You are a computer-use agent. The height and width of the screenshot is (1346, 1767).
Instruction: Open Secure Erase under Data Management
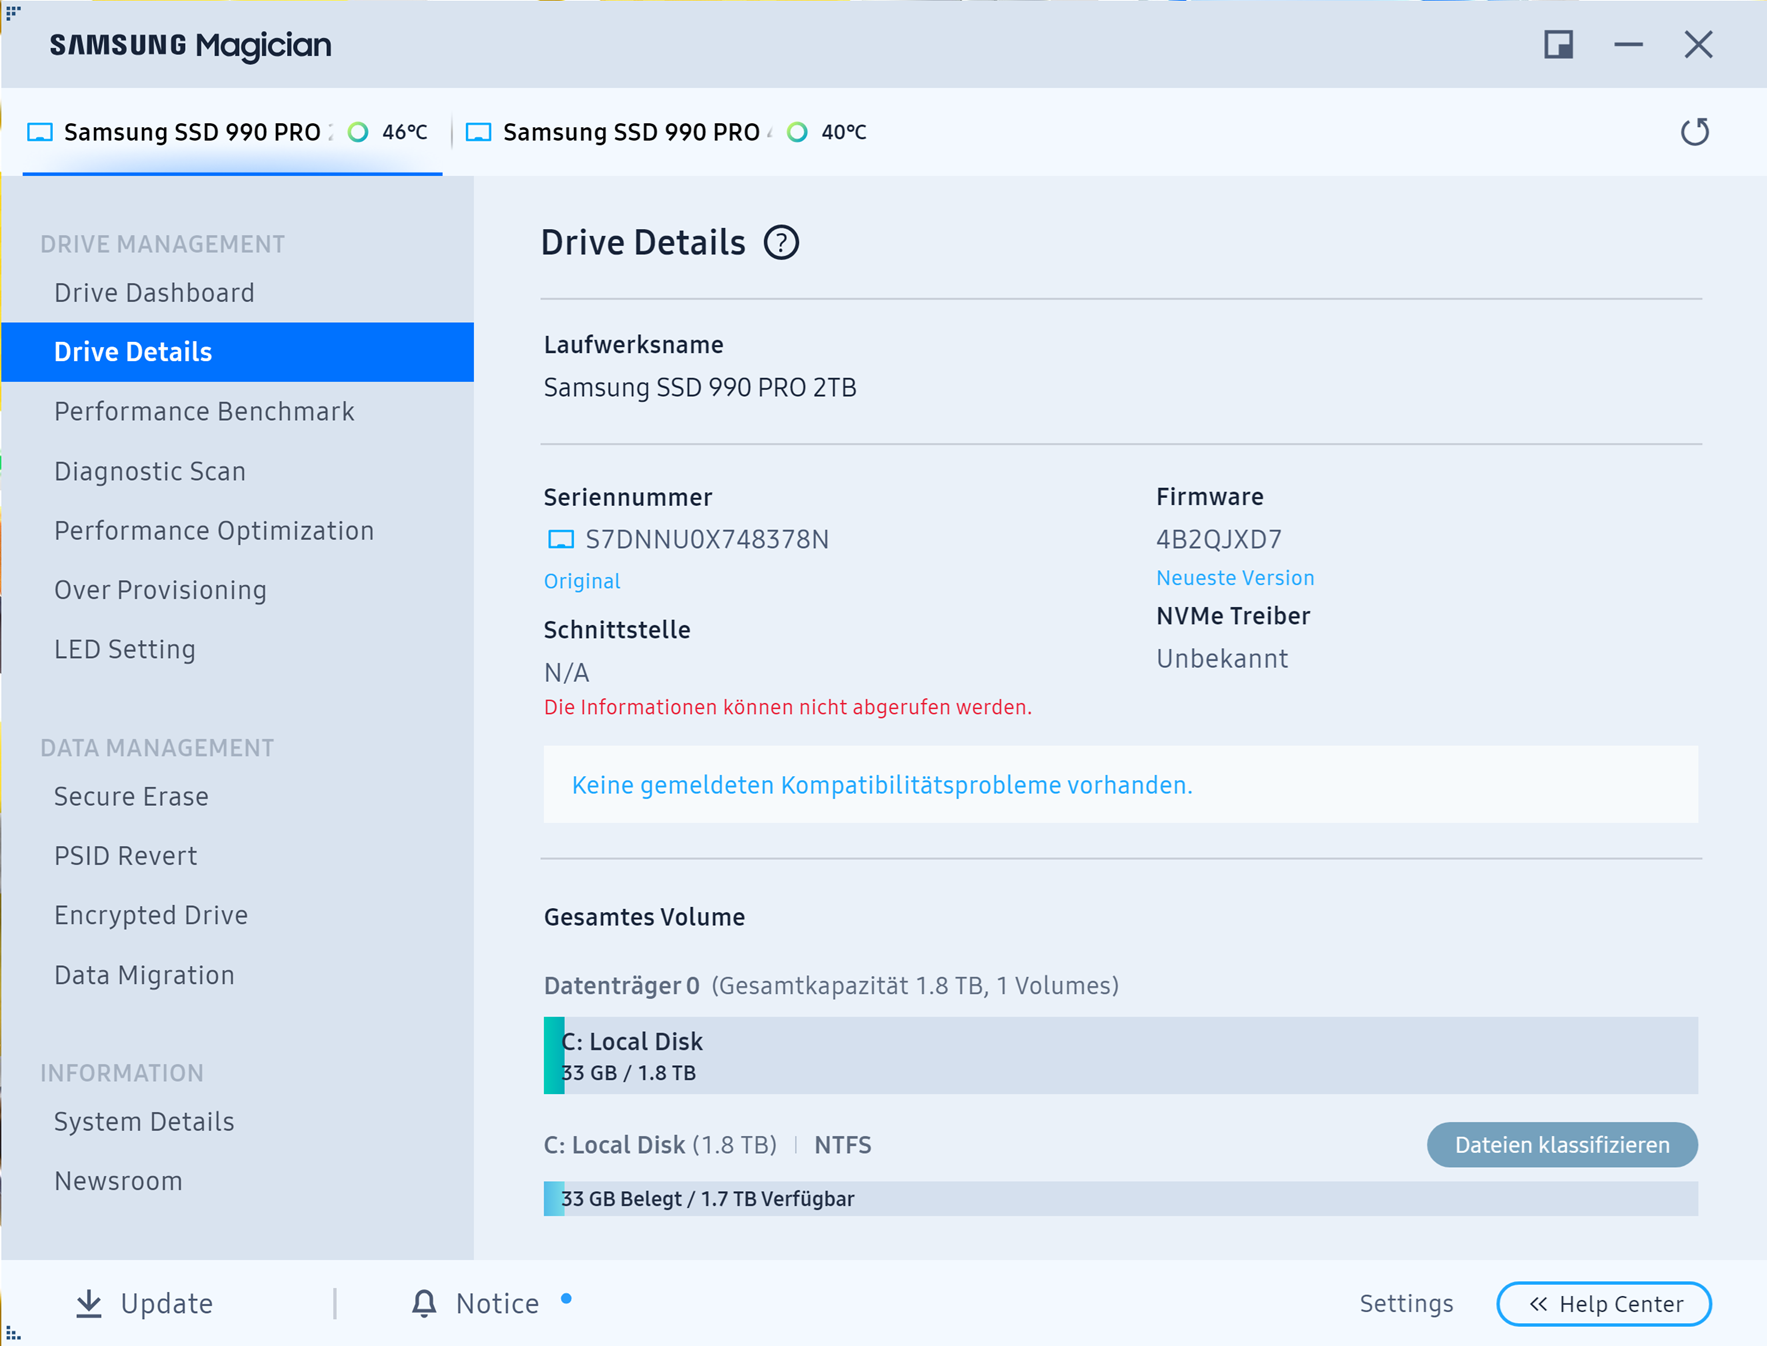coord(131,797)
